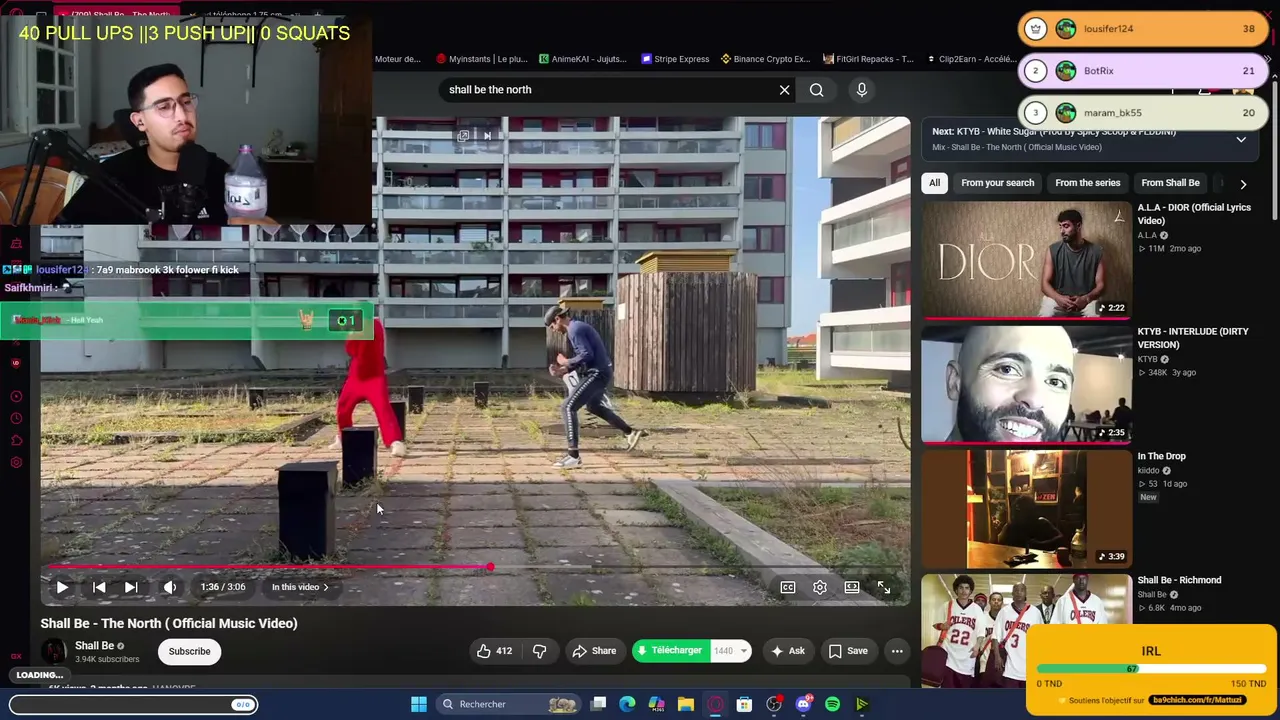Open the Shall Be channel avatar

53,652
